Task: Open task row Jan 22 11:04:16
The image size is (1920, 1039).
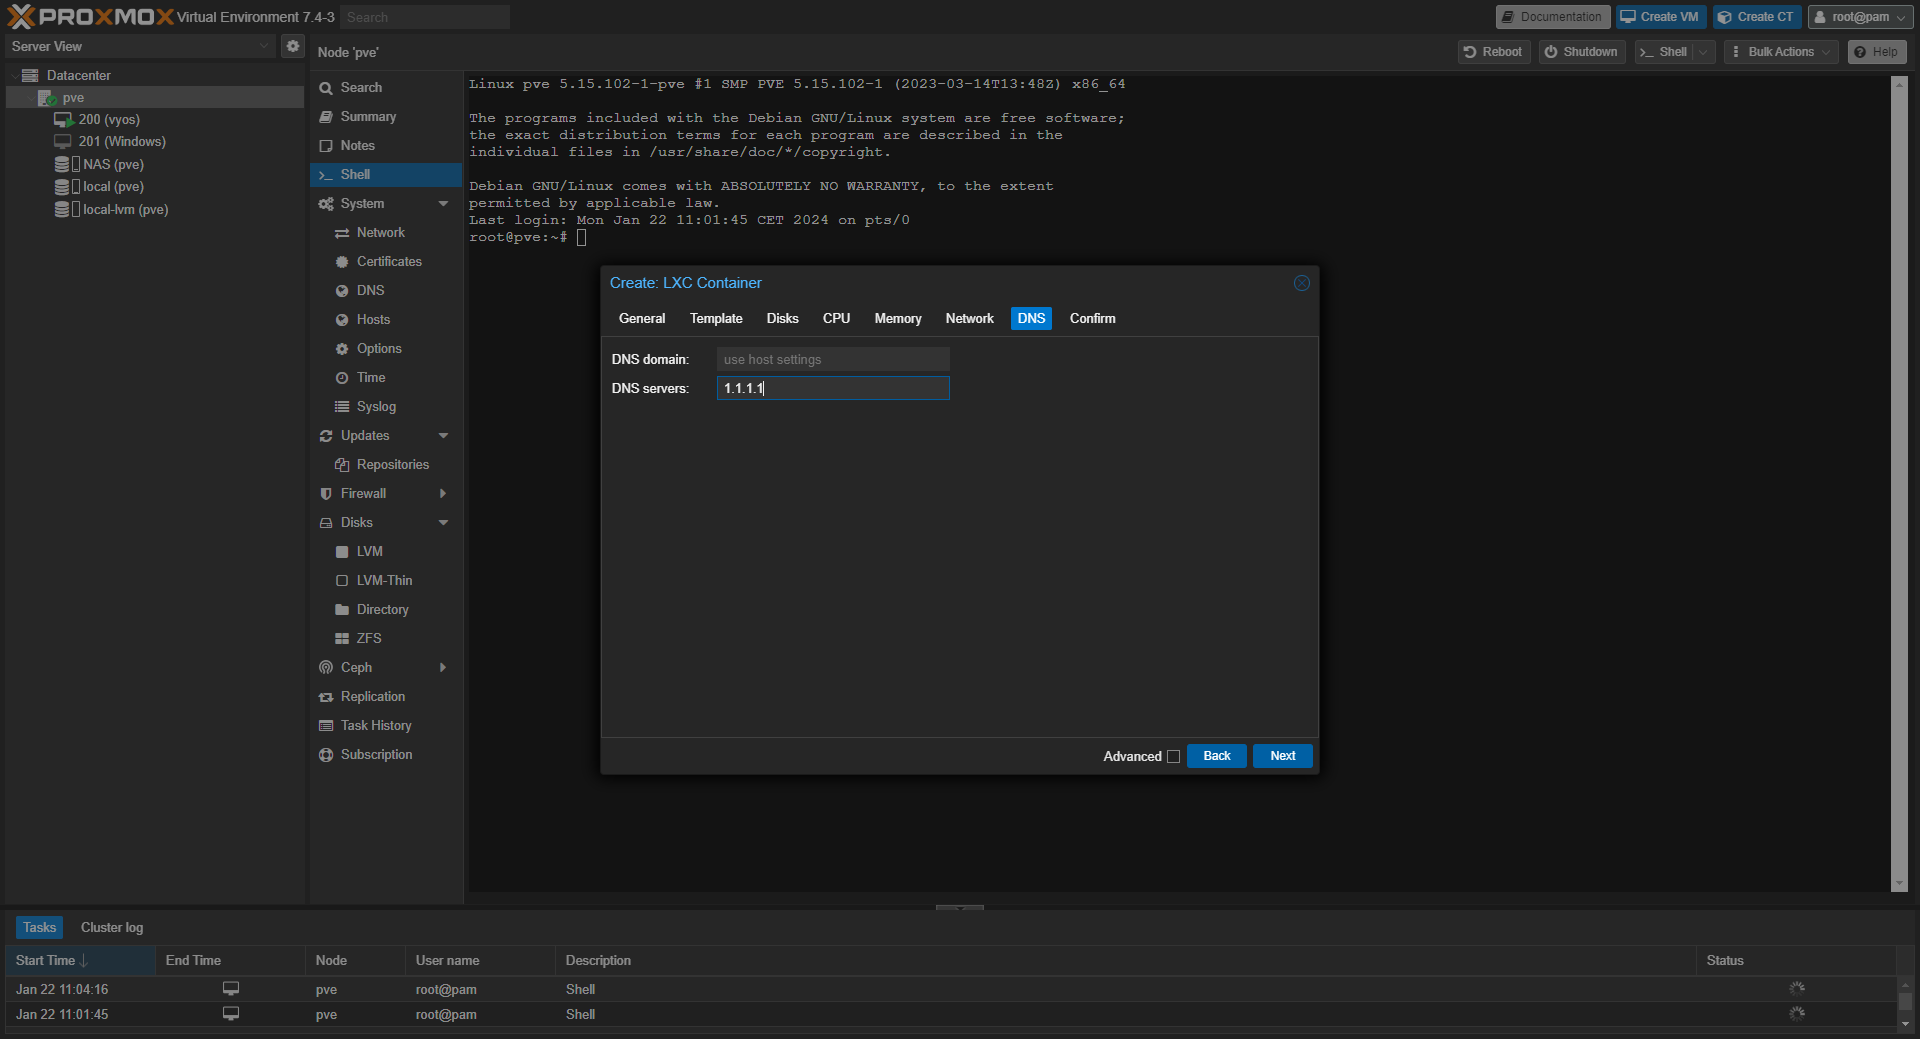Action: [950, 989]
